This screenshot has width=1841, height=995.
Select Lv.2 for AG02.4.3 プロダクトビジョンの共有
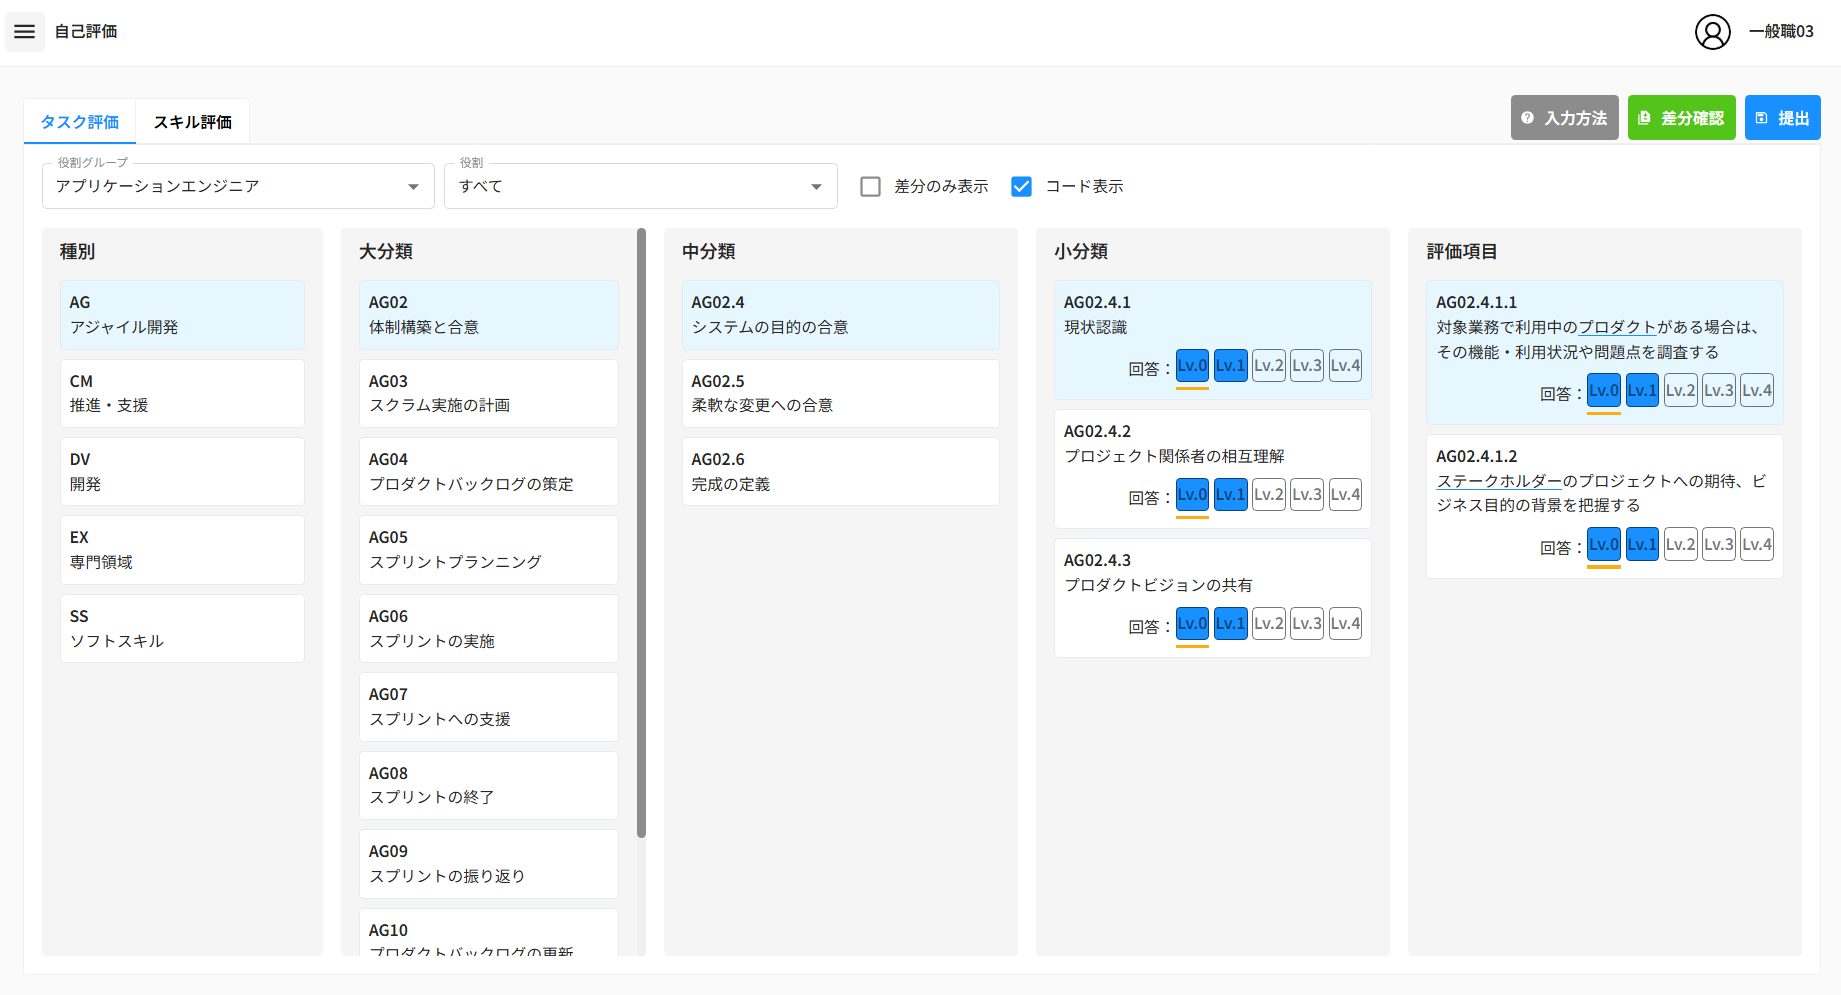coord(1269,623)
